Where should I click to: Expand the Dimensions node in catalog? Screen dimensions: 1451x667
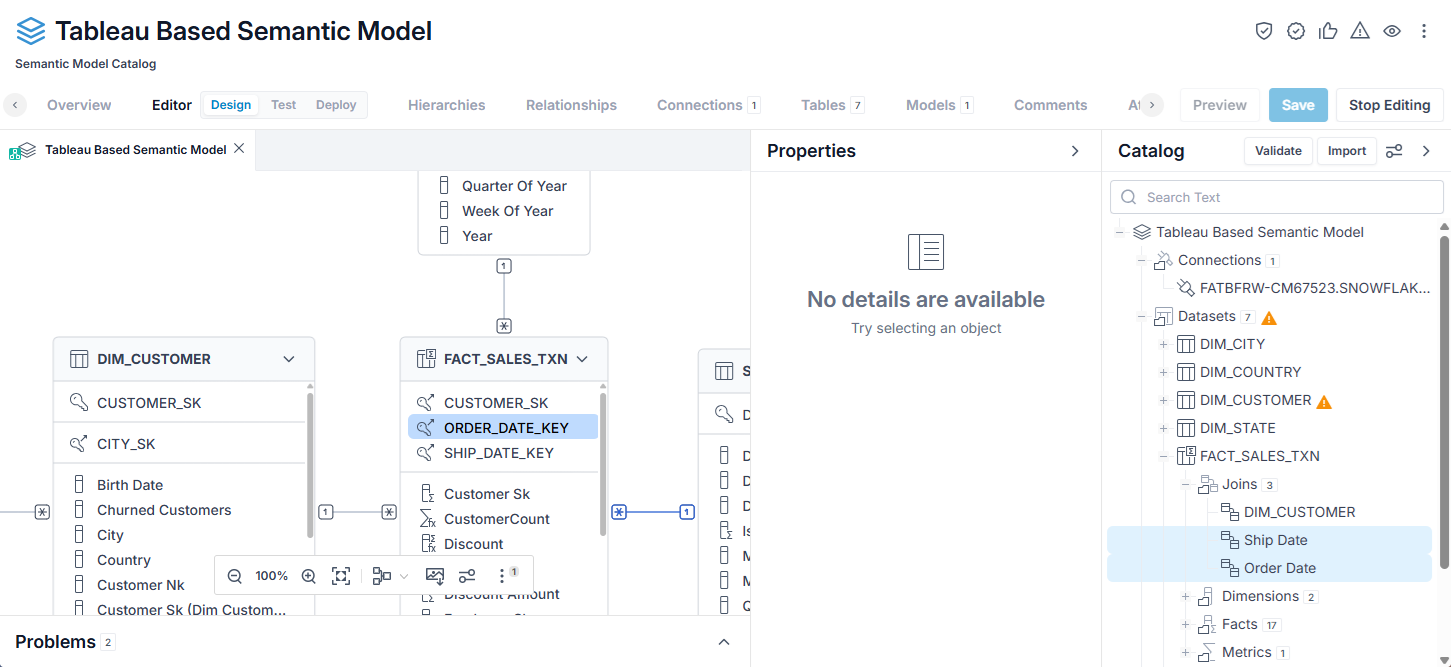[1185, 596]
